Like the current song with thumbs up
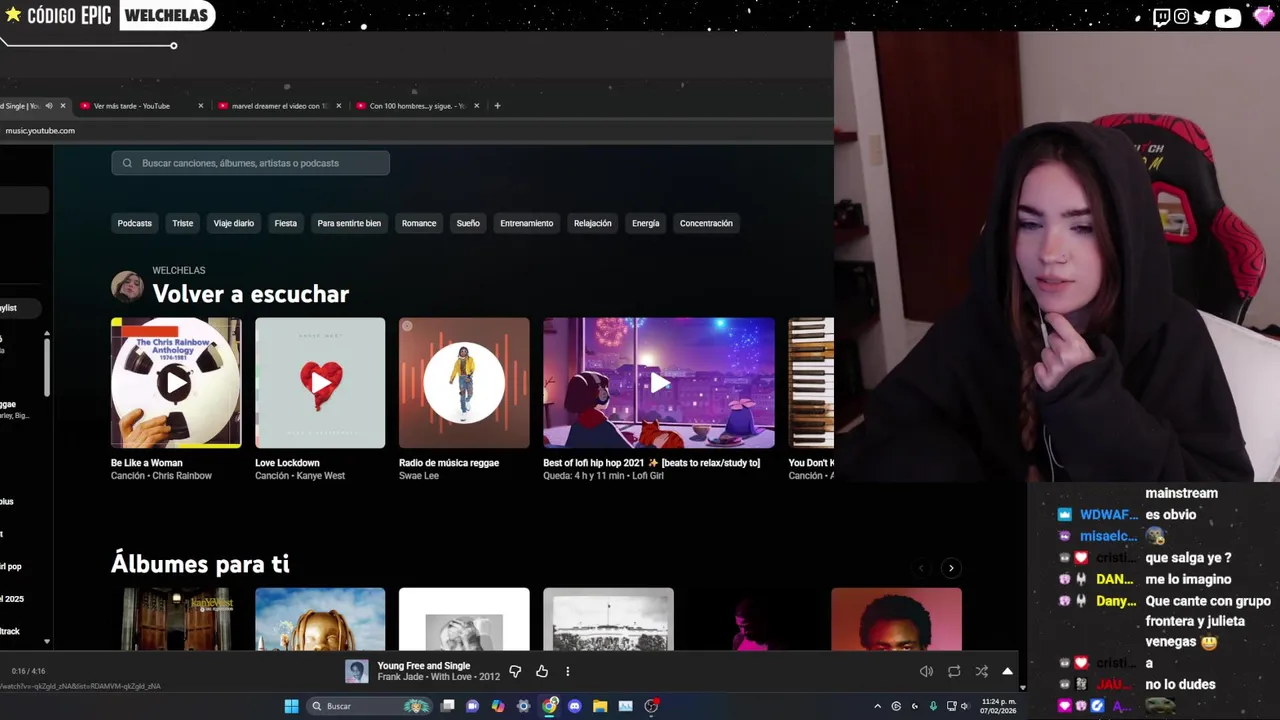The image size is (1280, 720). (542, 672)
